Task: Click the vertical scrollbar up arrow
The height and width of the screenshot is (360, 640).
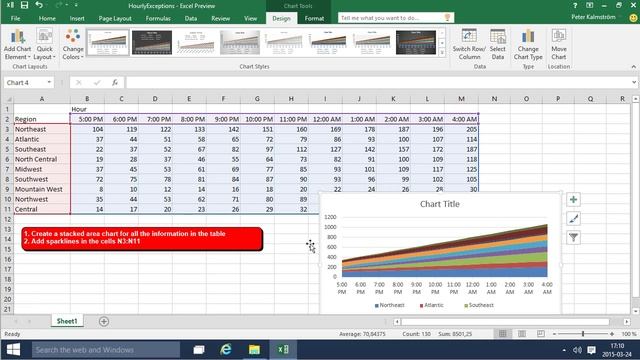Action: [x=636, y=99]
